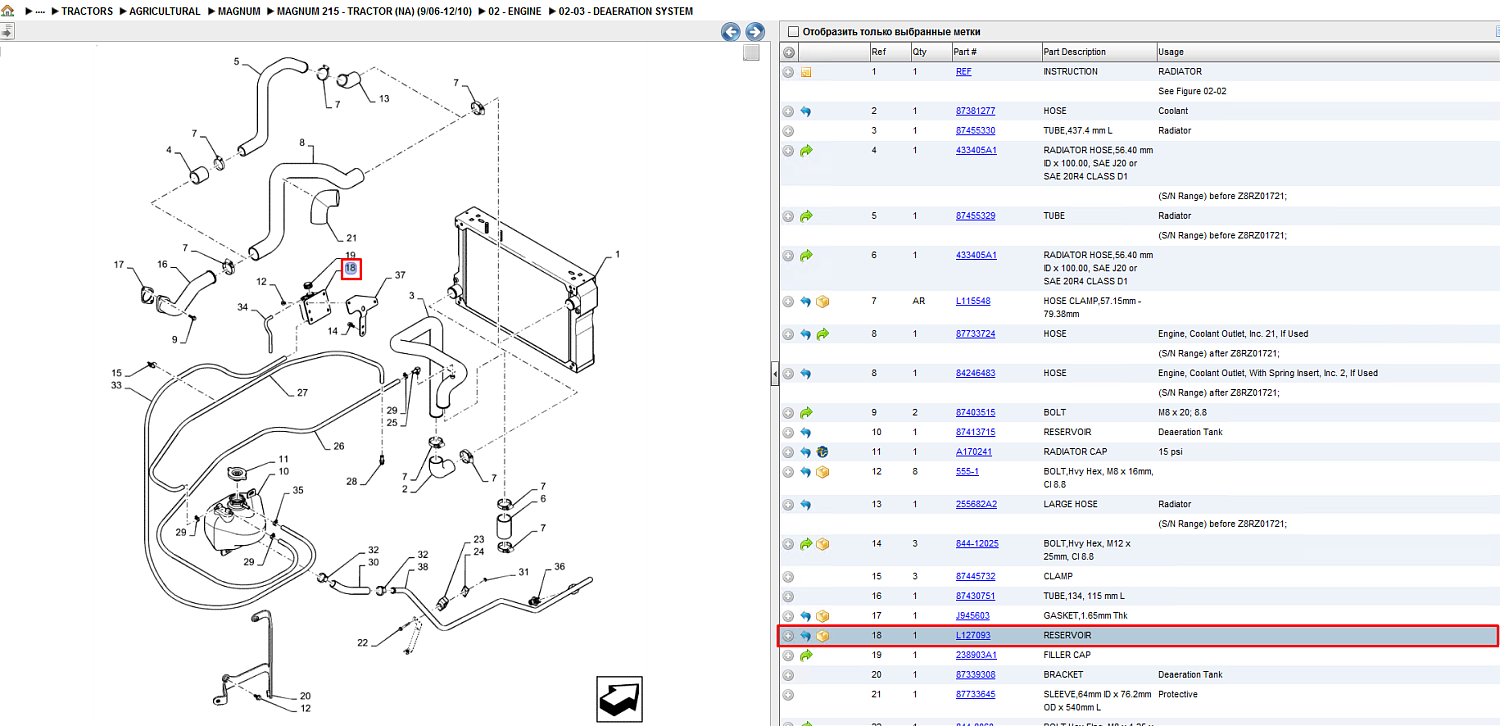Expand the BRACKET row plus icon
The width and height of the screenshot is (1500, 726).
point(789,675)
